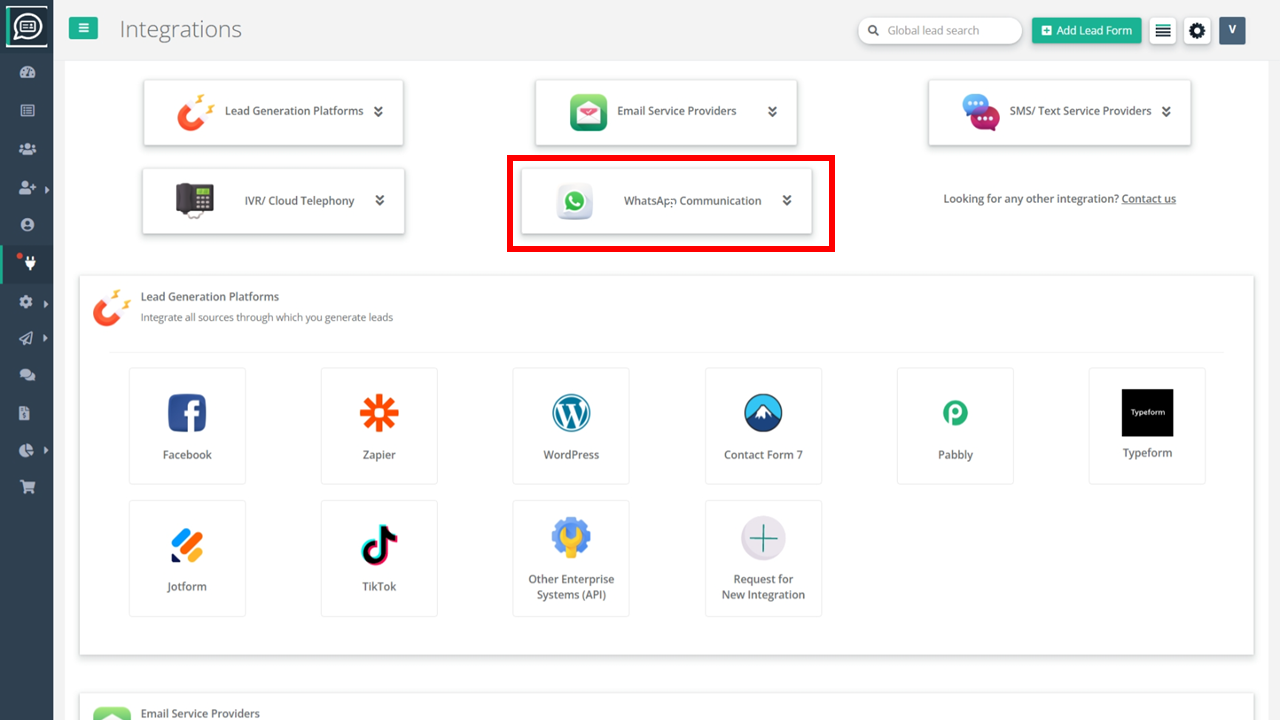Open the list view icon in sidebar
The image size is (1280, 720).
pos(27,111)
